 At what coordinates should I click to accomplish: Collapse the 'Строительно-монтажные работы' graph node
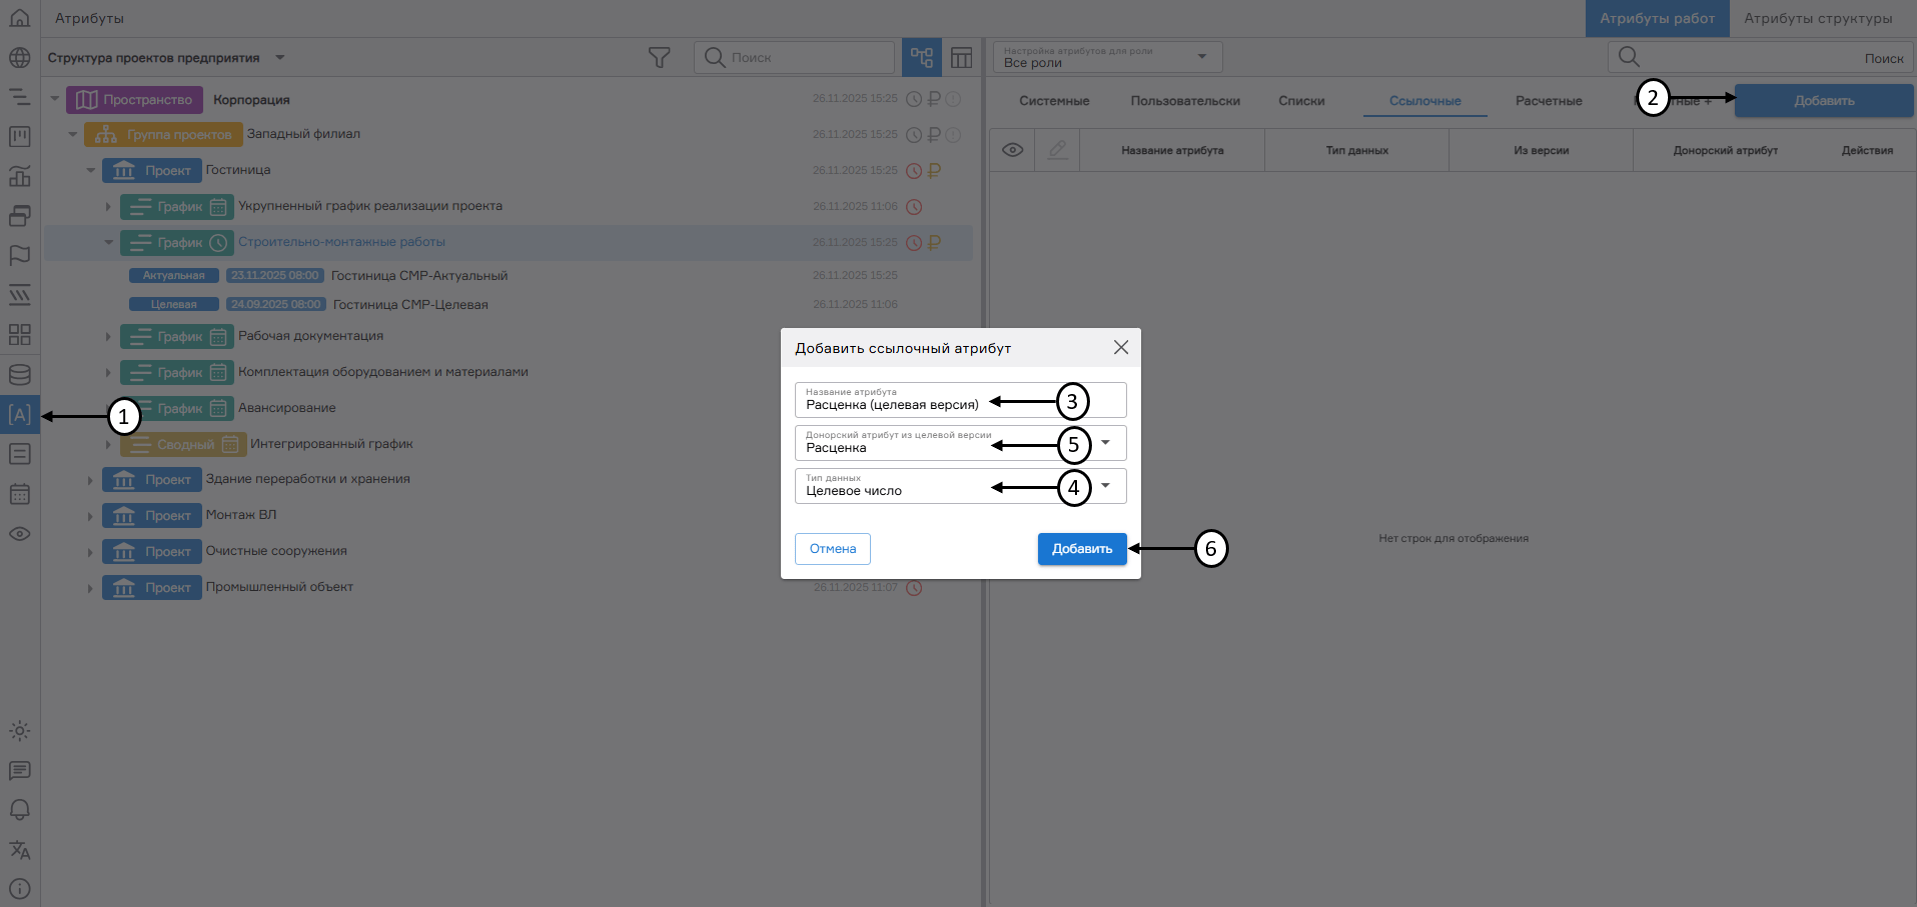[x=109, y=242]
